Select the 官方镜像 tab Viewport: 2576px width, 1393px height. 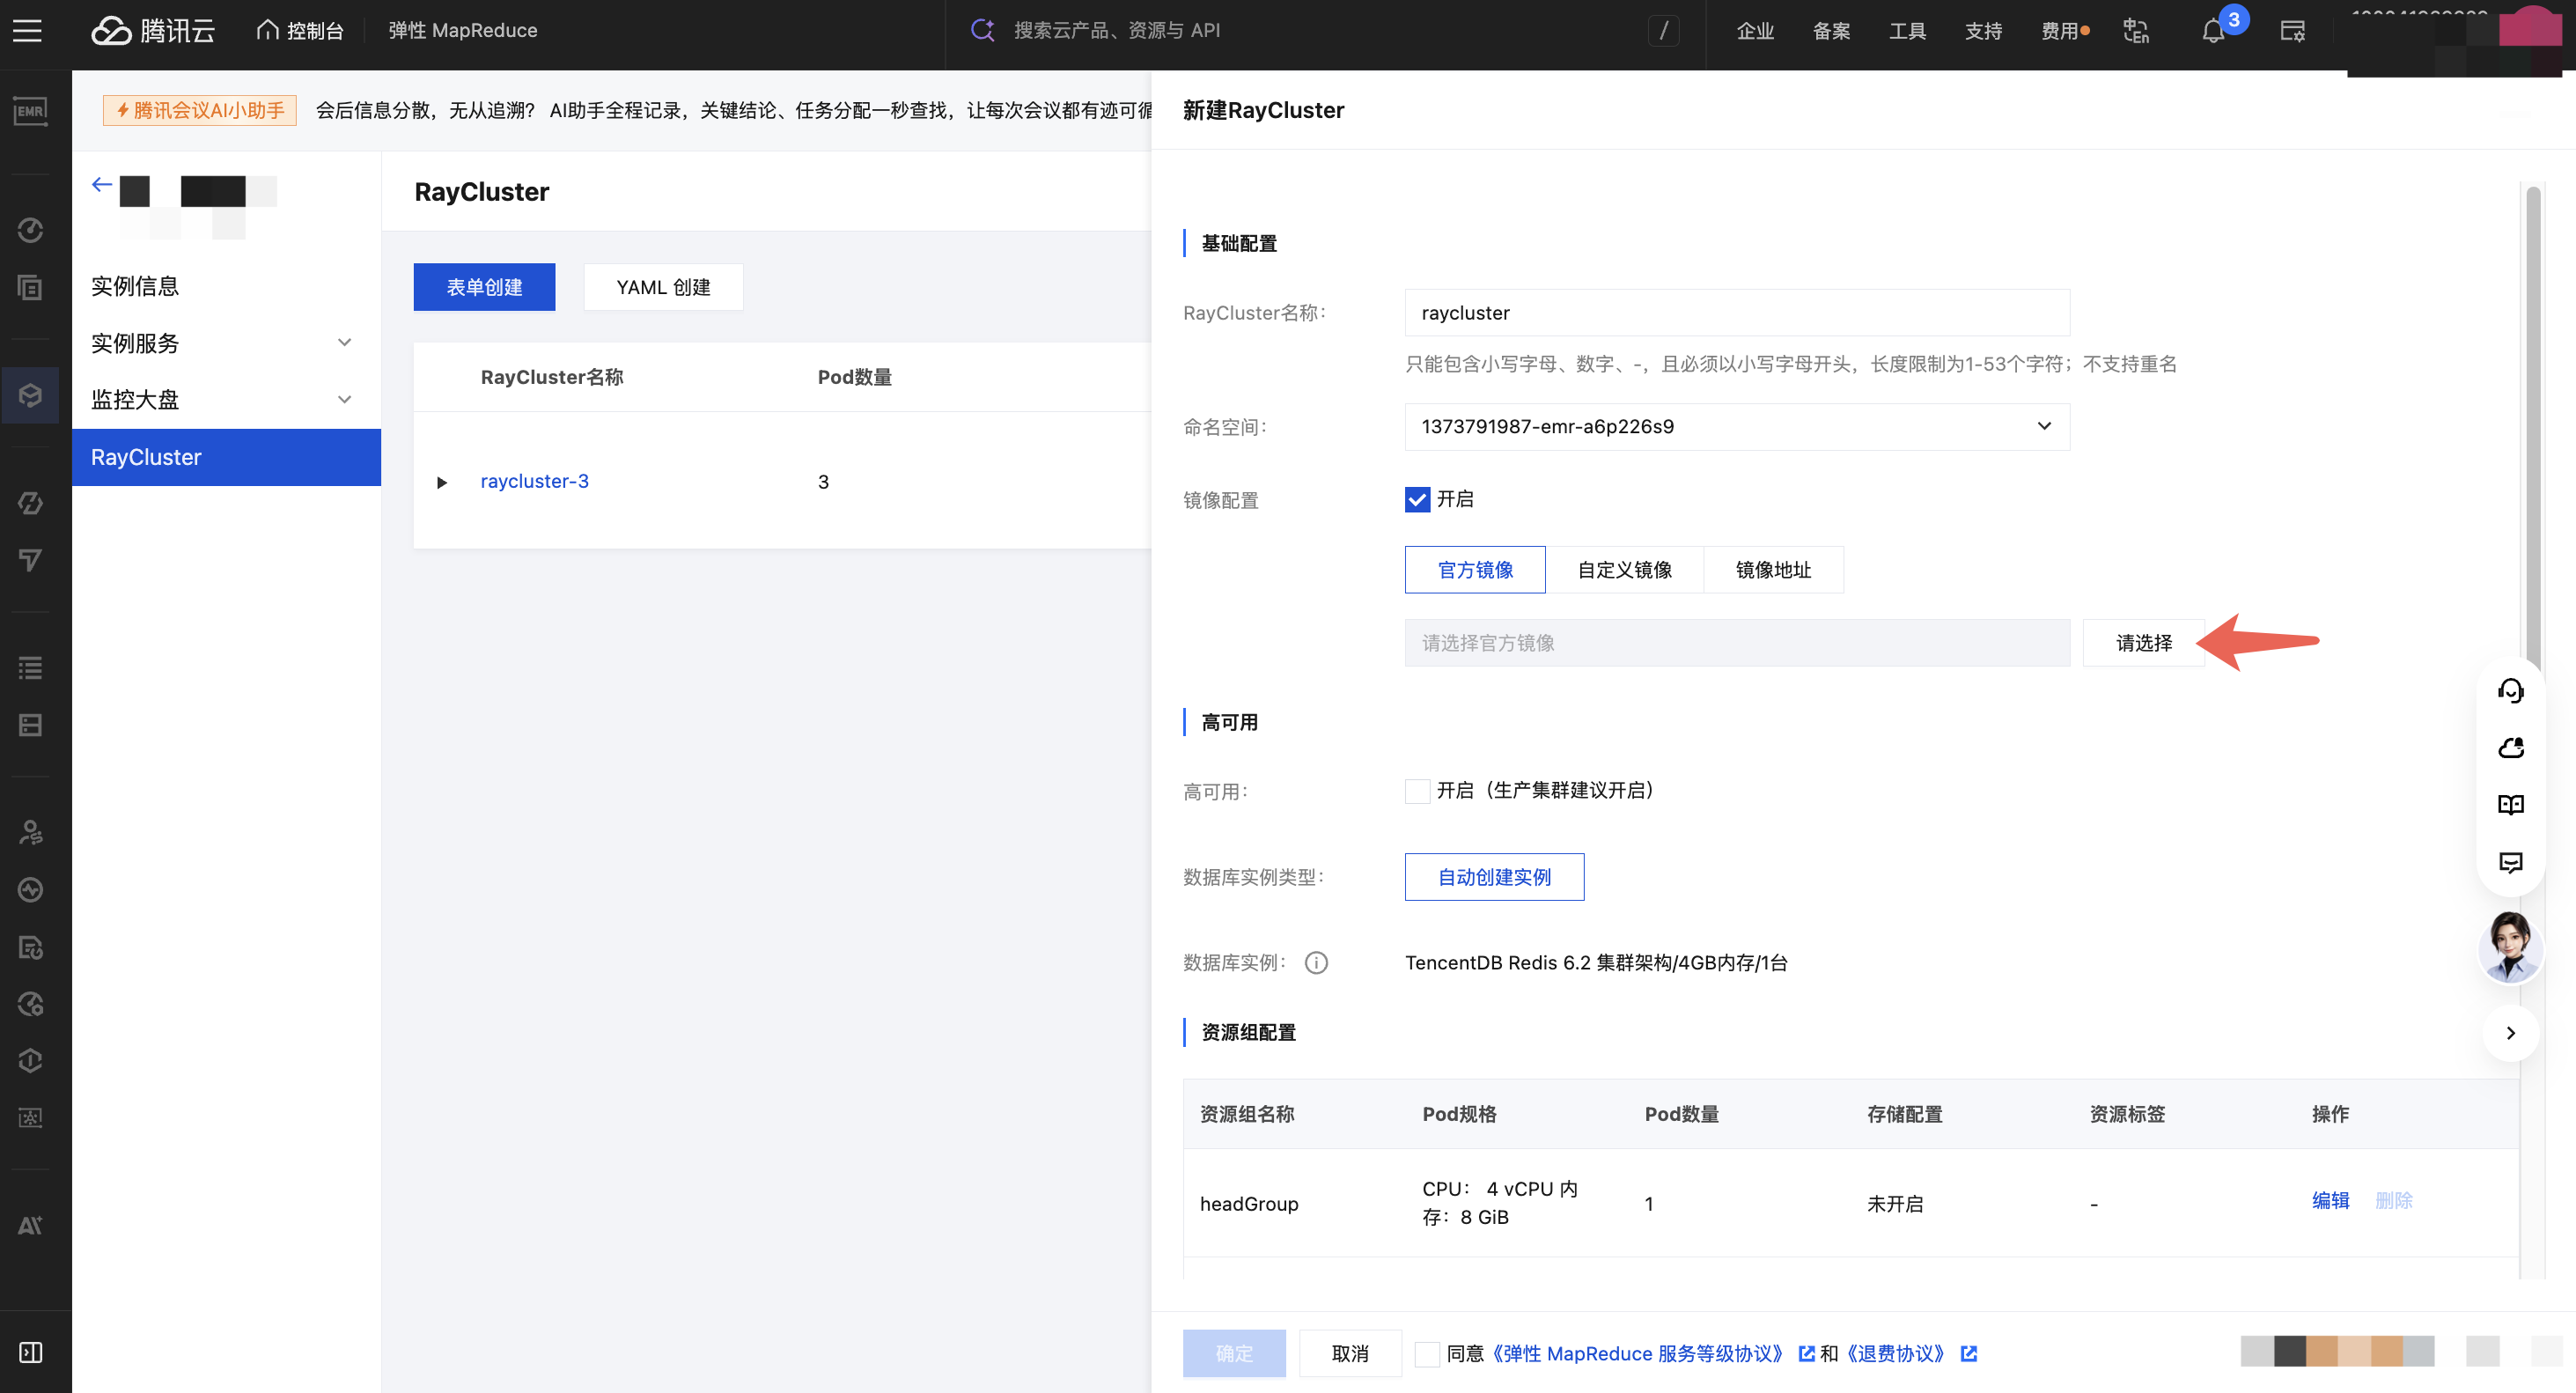coord(1475,570)
